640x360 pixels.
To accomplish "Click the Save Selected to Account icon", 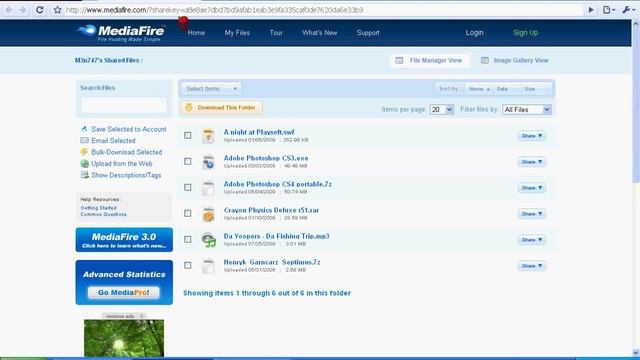I will click(x=84, y=129).
